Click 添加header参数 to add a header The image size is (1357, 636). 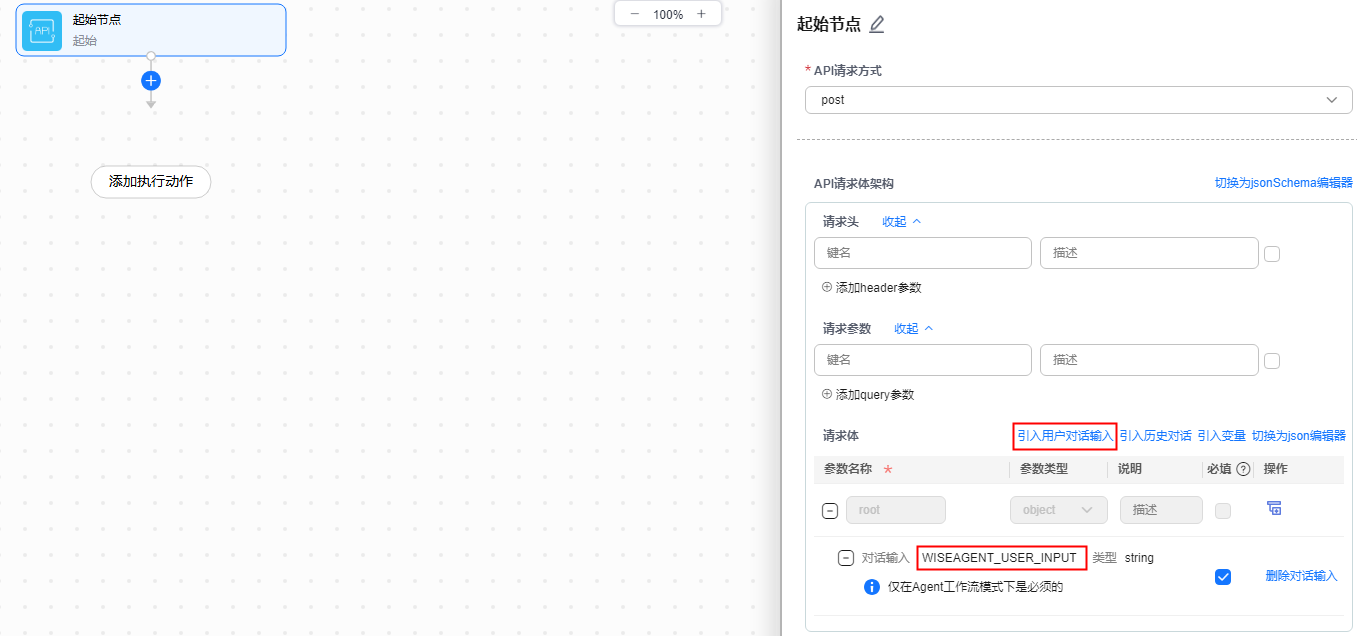point(871,288)
